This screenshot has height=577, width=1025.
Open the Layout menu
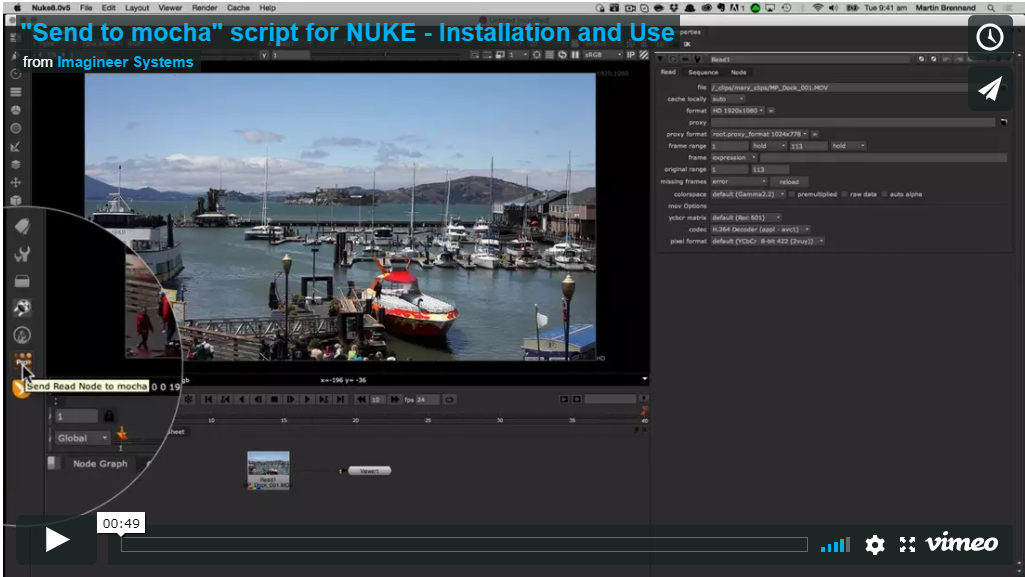click(137, 8)
